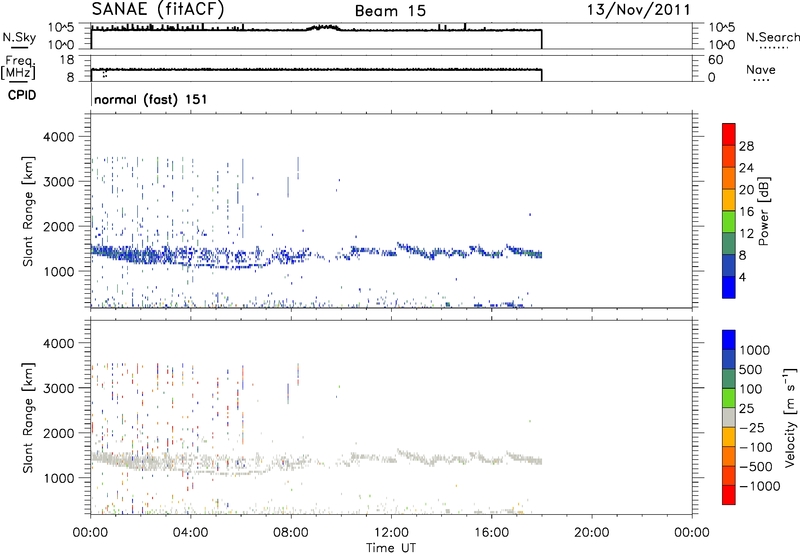Click the "Velocity [m s-1]" colorbar title
The image size is (800, 554).
790,417
